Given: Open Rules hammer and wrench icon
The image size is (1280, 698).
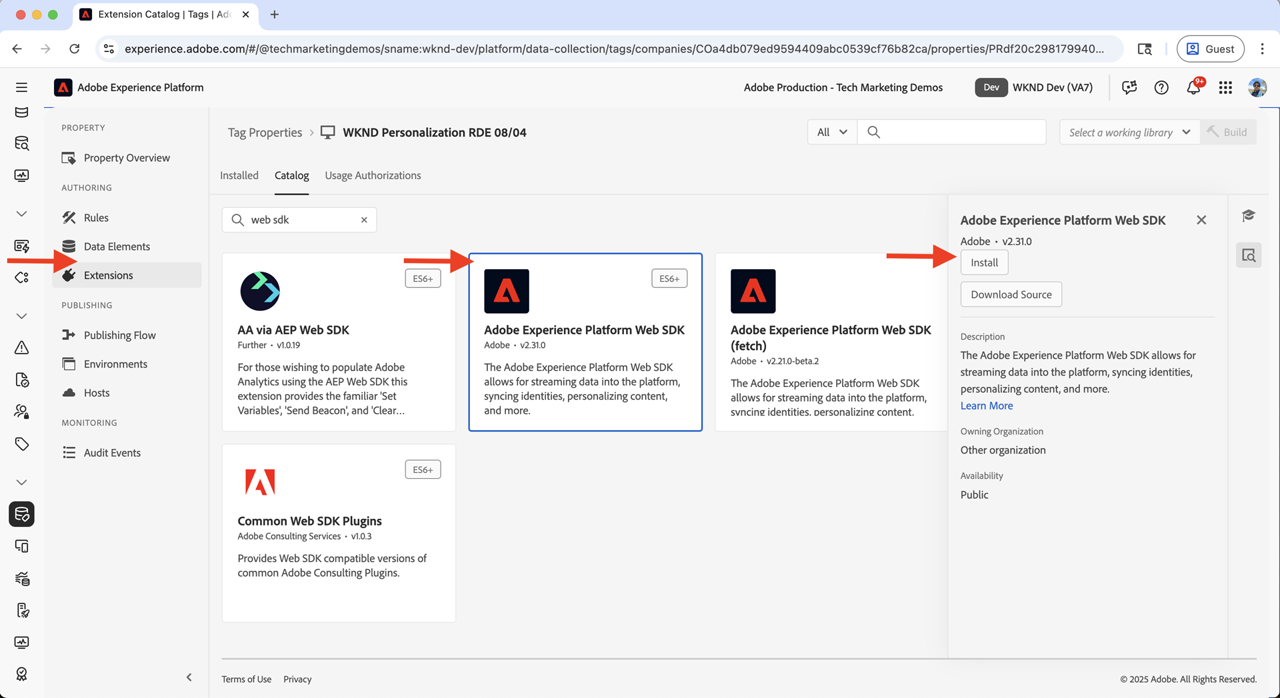Looking at the screenshot, I should coord(68,217).
